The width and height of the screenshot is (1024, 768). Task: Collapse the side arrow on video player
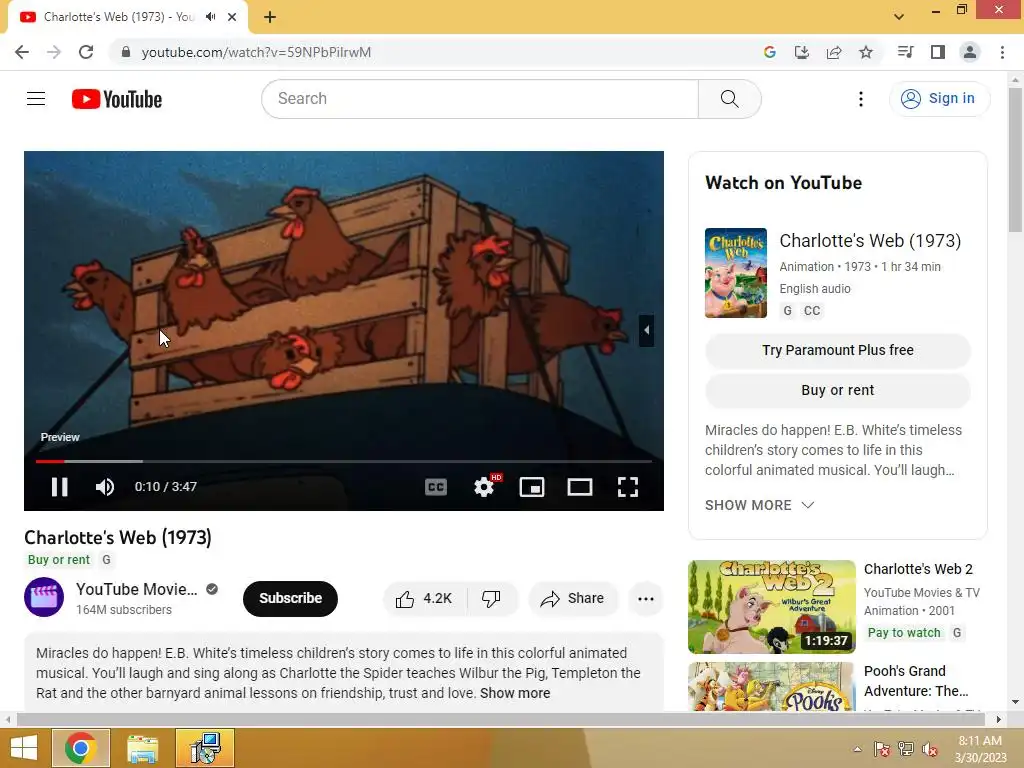[647, 330]
